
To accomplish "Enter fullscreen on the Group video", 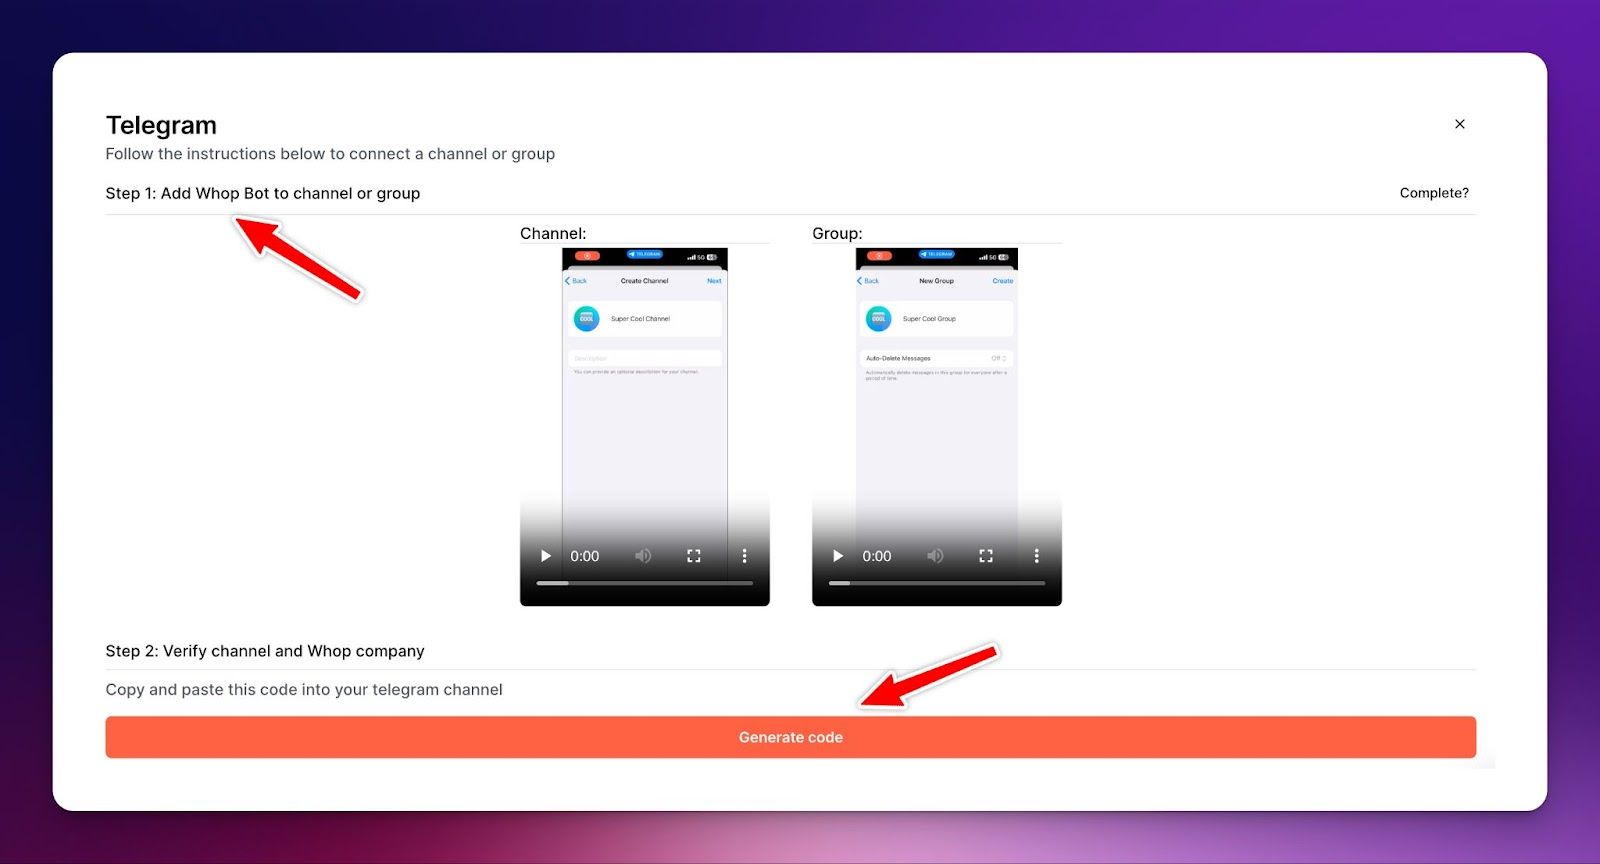I will 986,556.
